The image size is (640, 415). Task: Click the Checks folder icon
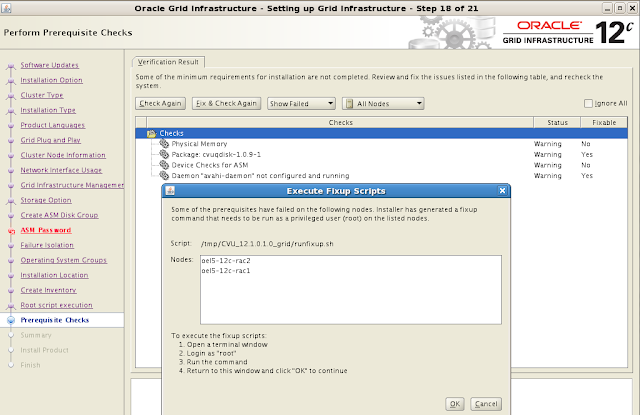pos(151,133)
